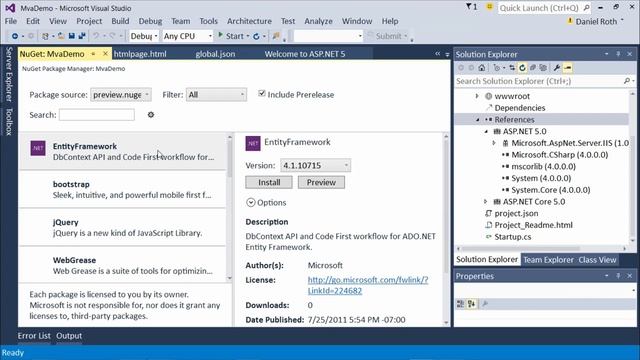
Task: Toggle the Show All Files icon
Action: pos(543,68)
